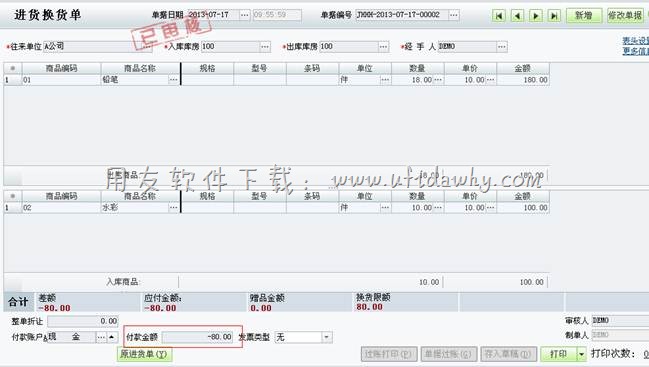Open the 经手人 lookup ellipsis
Screen dimensions: 649x367
point(502,47)
